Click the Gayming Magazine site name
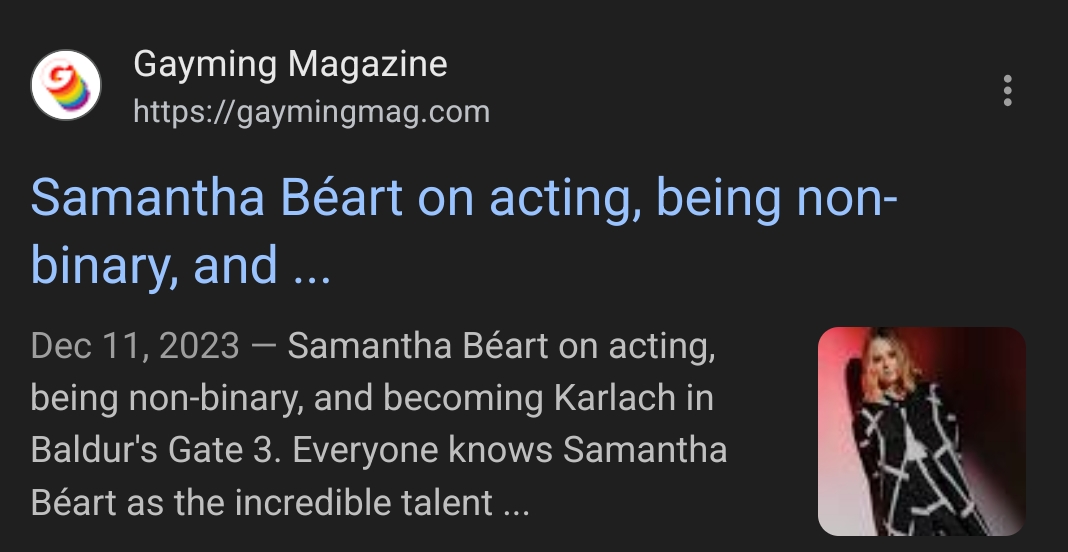The height and width of the screenshot is (552, 1068). click(x=290, y=65)
